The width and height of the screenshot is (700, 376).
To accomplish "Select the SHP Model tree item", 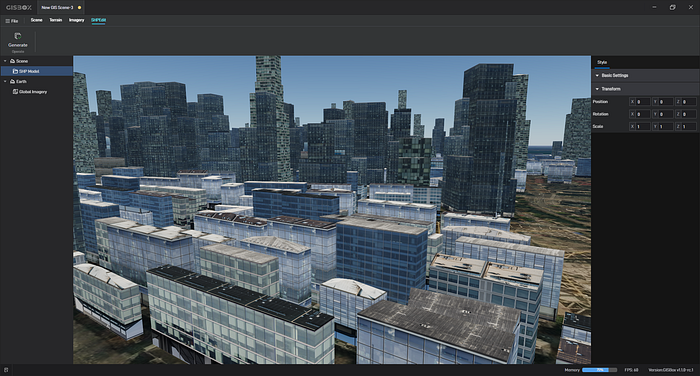I will click(37, 71).
